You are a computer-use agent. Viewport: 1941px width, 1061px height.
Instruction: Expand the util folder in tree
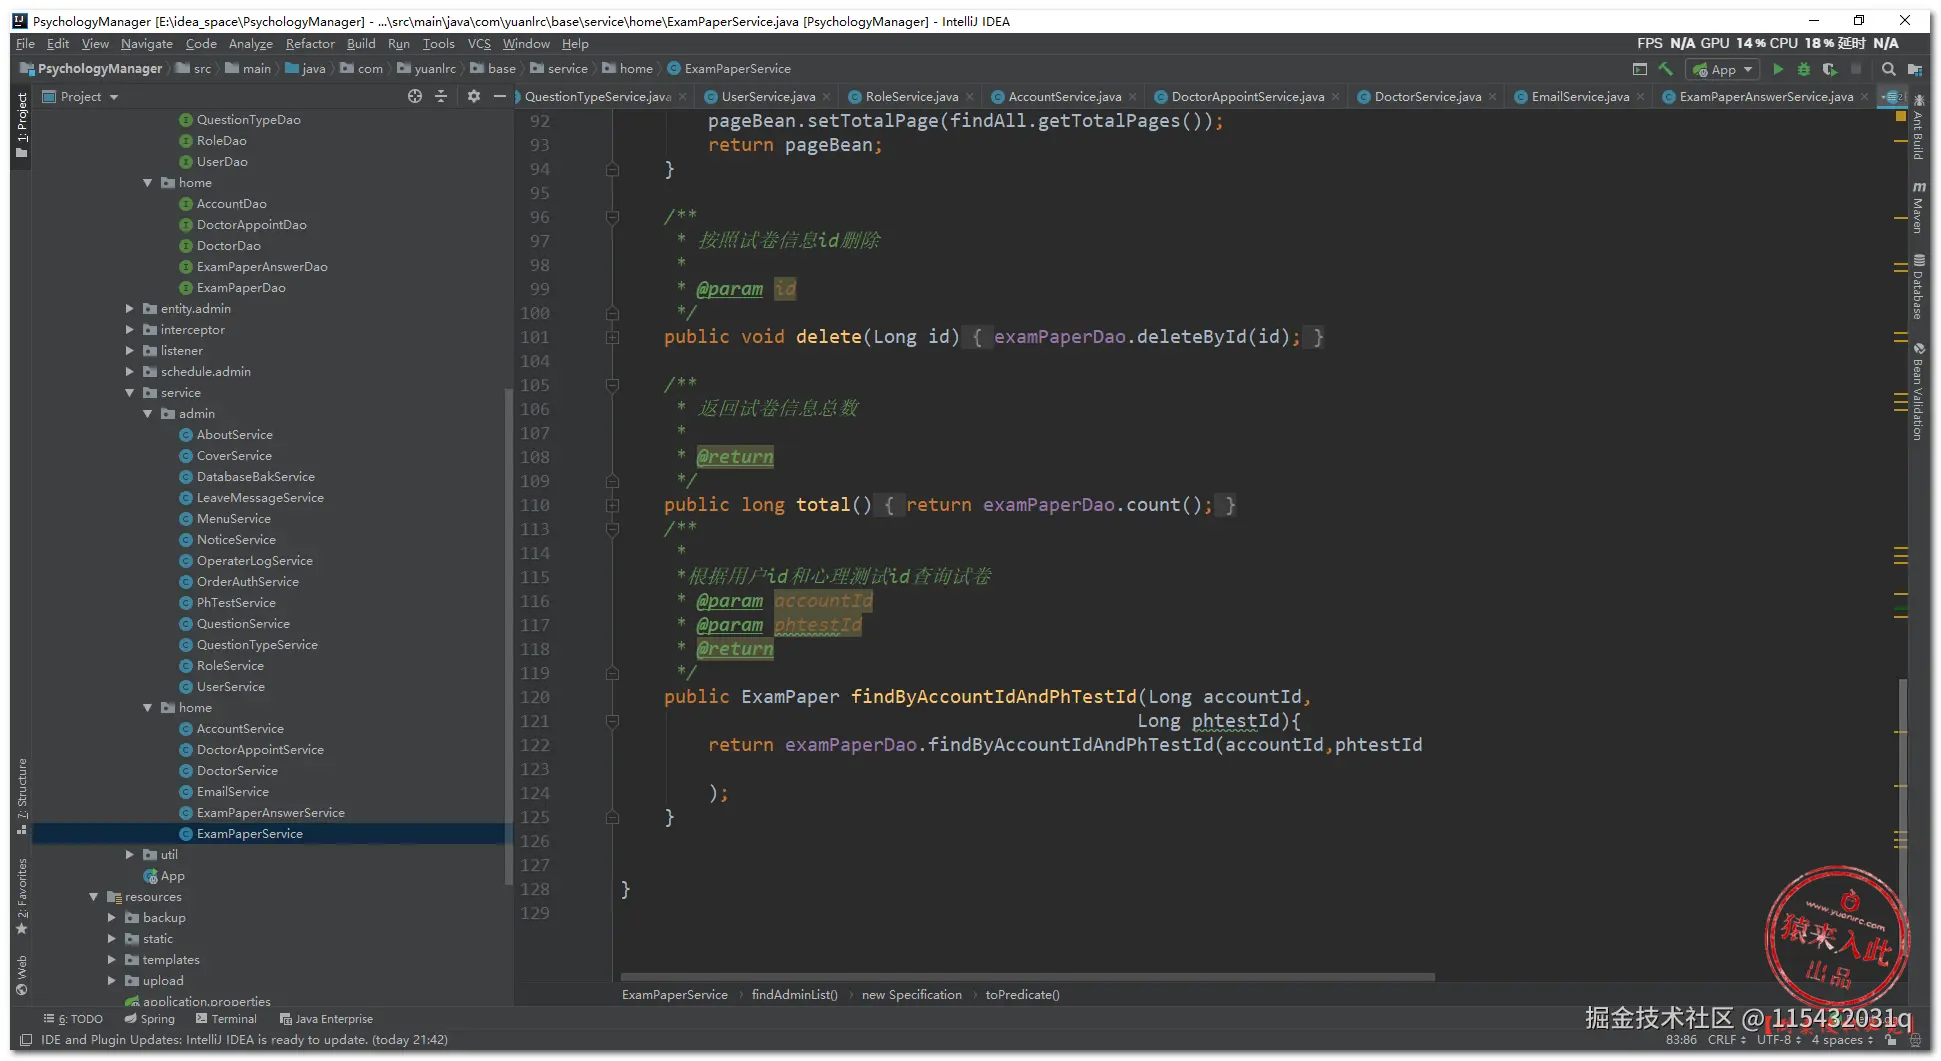130,855
